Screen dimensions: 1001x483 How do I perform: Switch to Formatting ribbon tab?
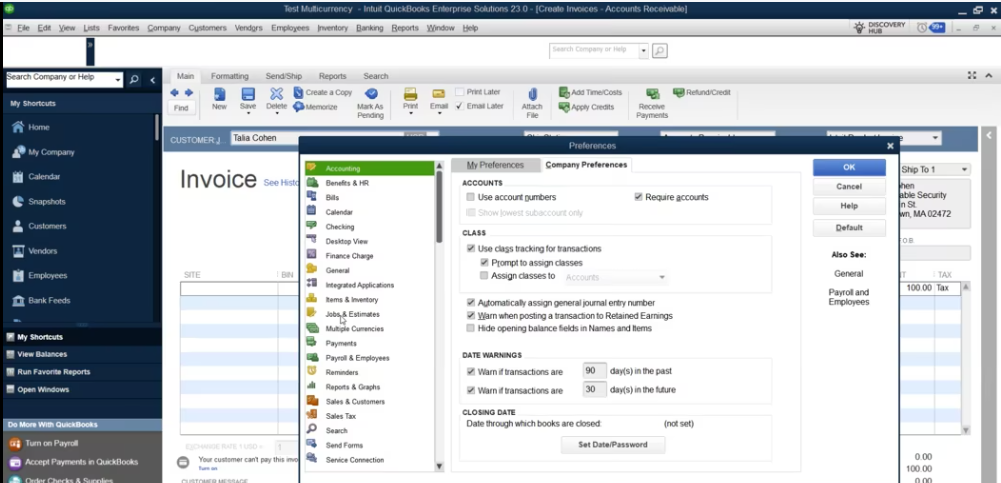(230, 76)
